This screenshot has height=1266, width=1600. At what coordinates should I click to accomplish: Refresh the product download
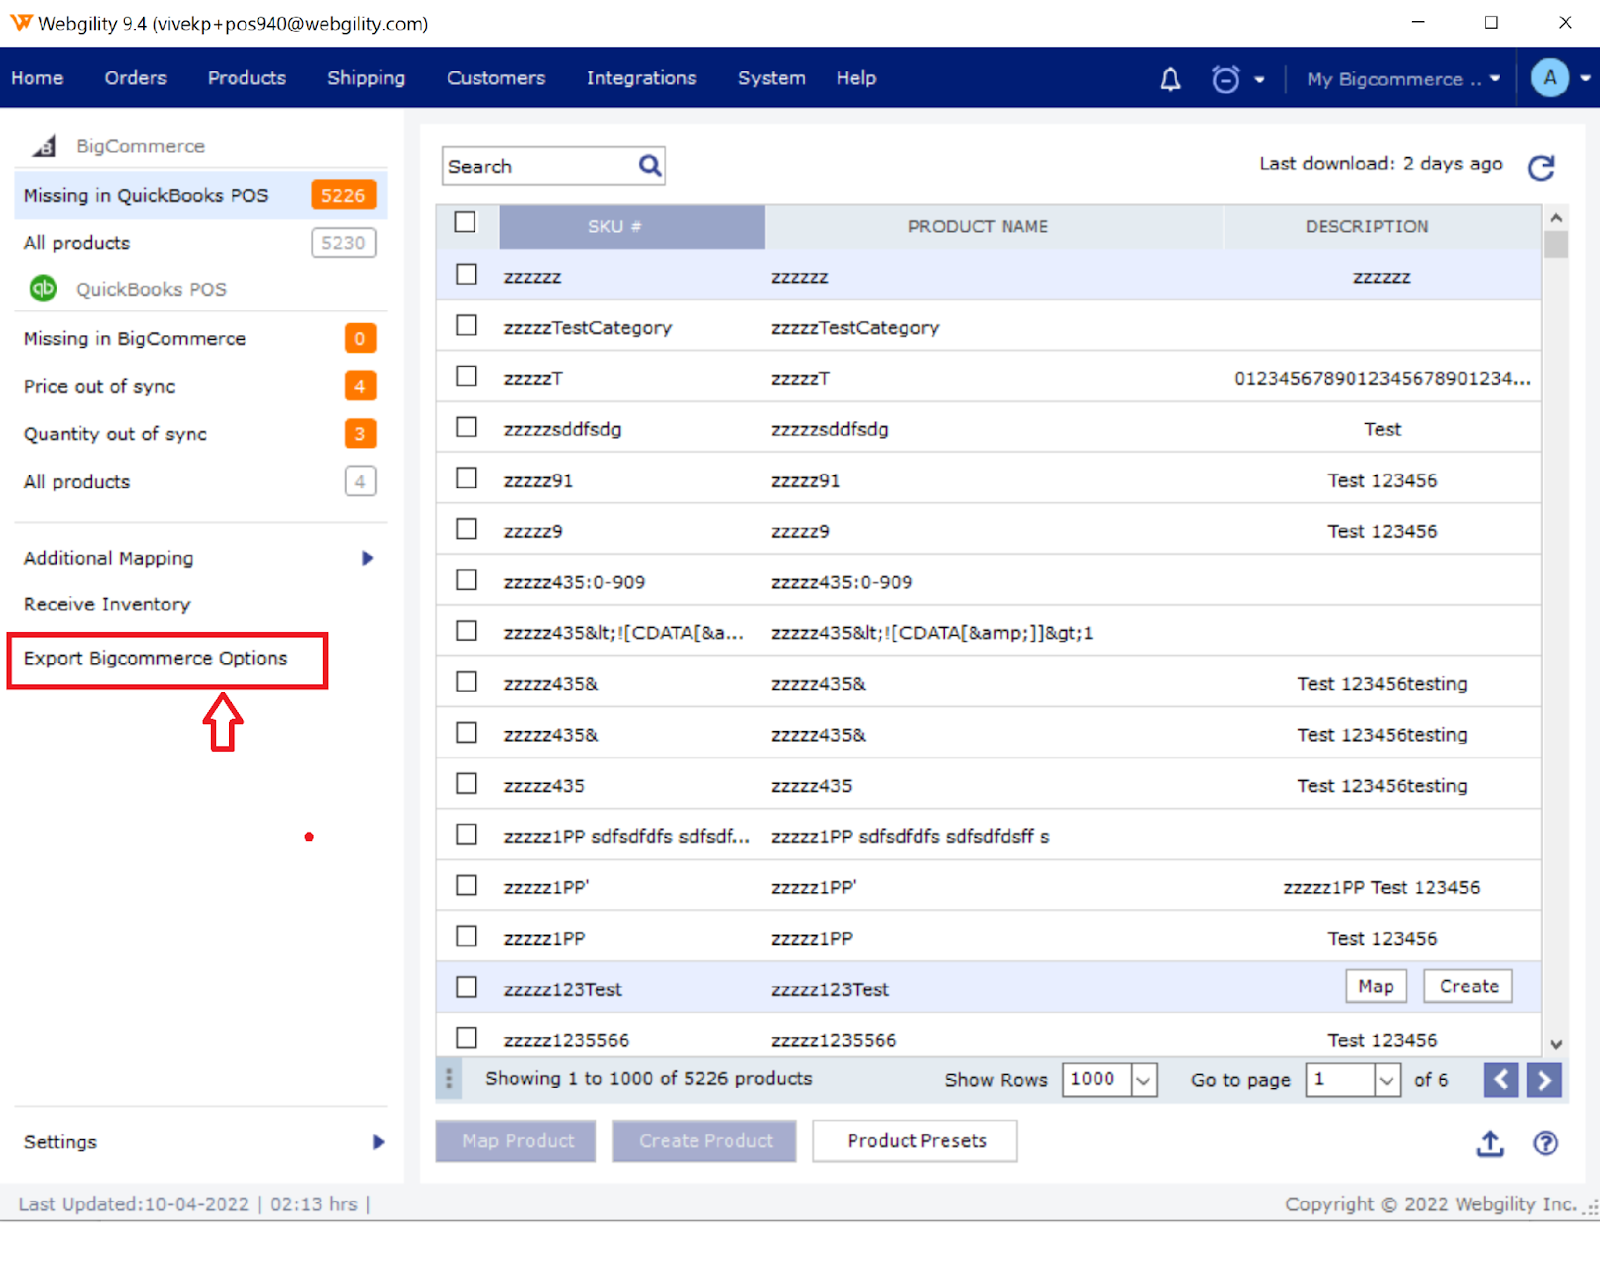coord(1541,167)
